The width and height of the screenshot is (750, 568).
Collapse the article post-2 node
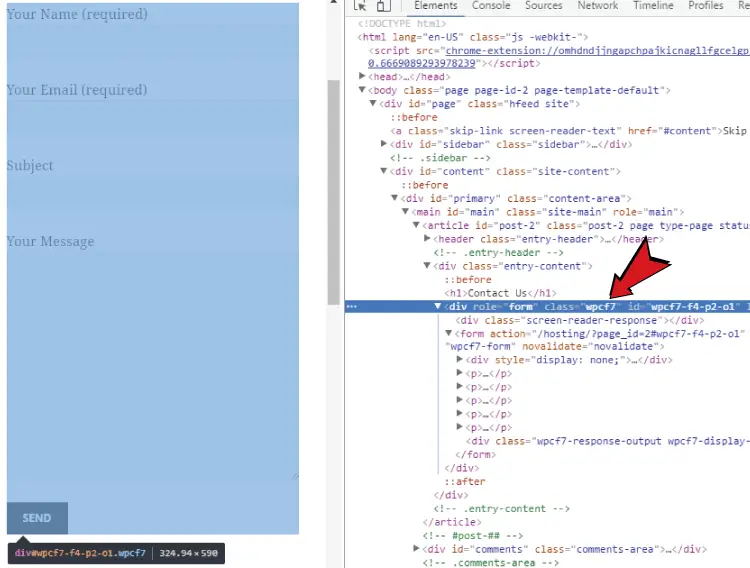click(x=416, y=225)
